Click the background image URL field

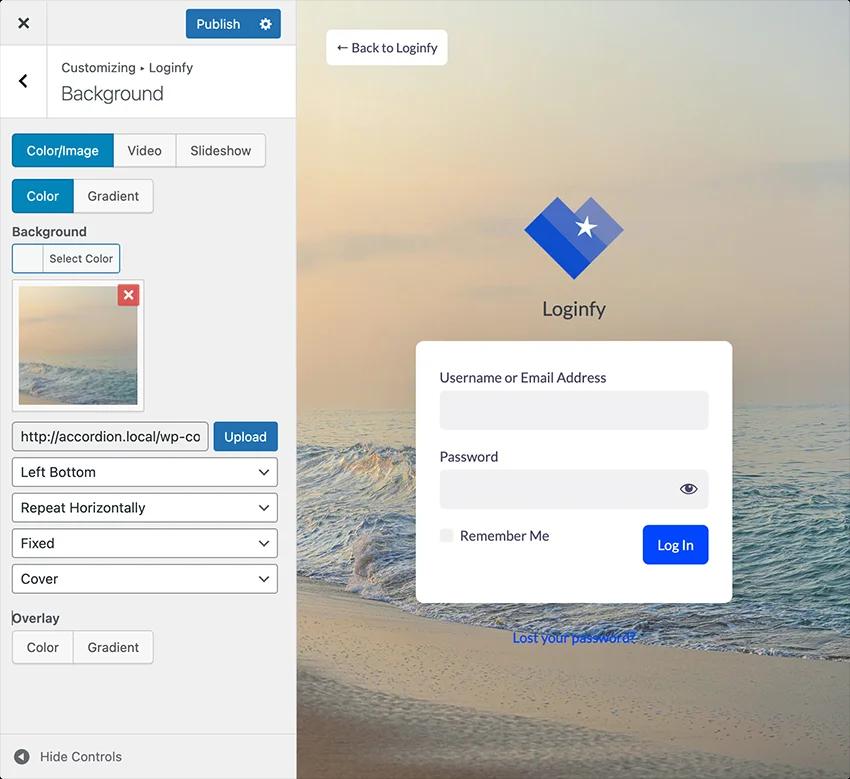click(110, 436)
